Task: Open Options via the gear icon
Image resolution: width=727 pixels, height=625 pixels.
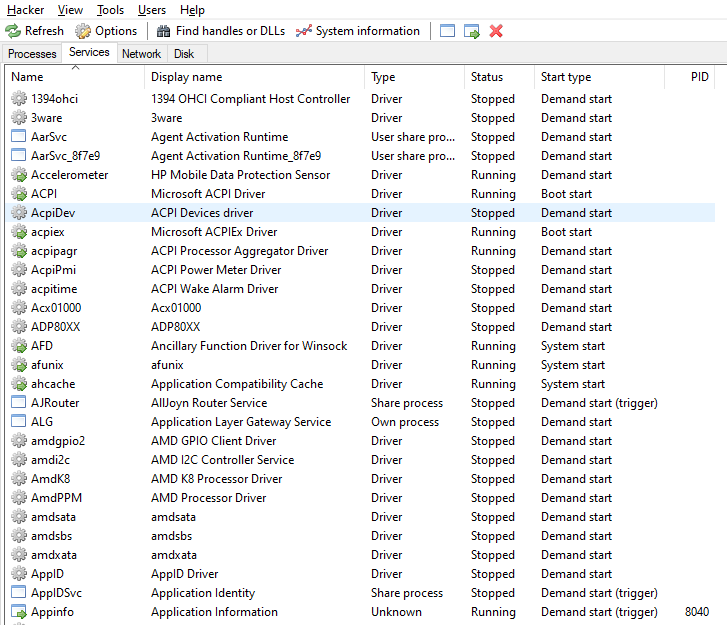Action: pos(83,31)
